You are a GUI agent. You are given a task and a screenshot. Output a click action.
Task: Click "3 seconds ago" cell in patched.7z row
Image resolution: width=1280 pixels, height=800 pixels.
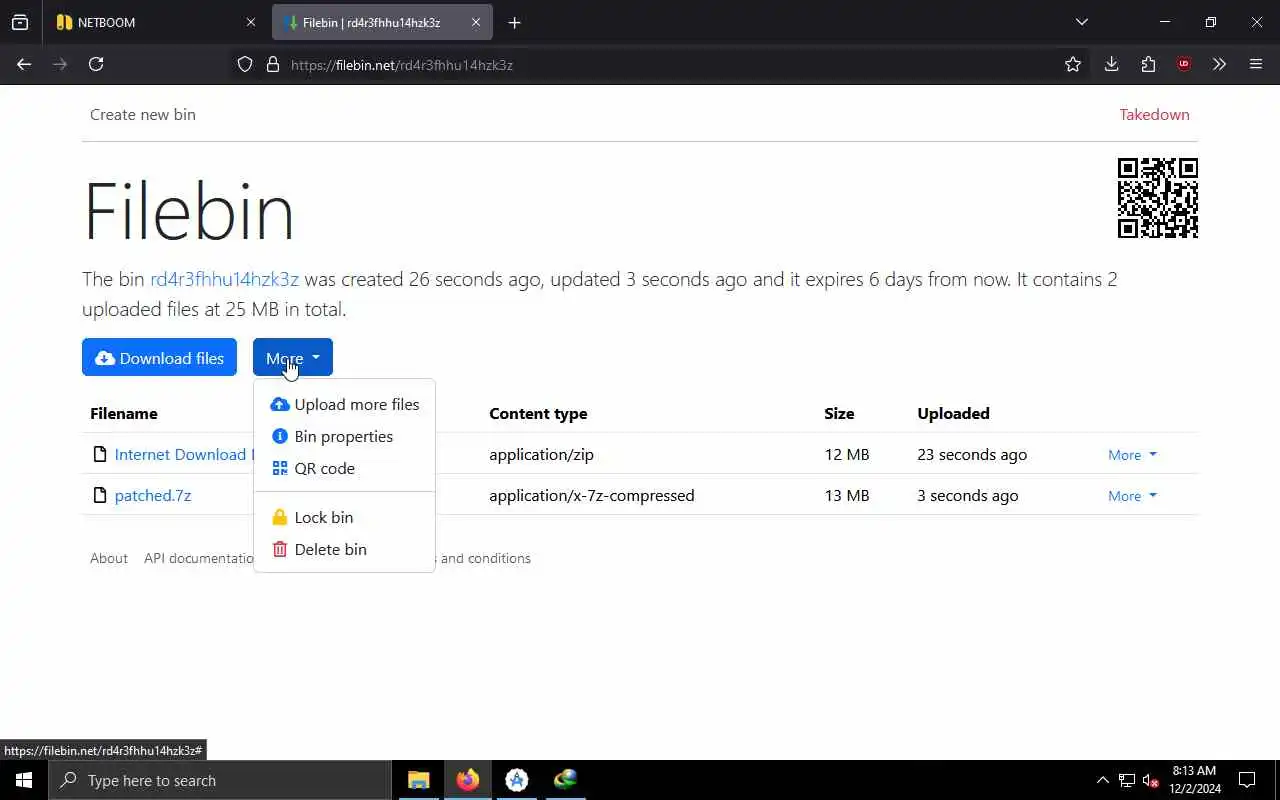[968, 495]
